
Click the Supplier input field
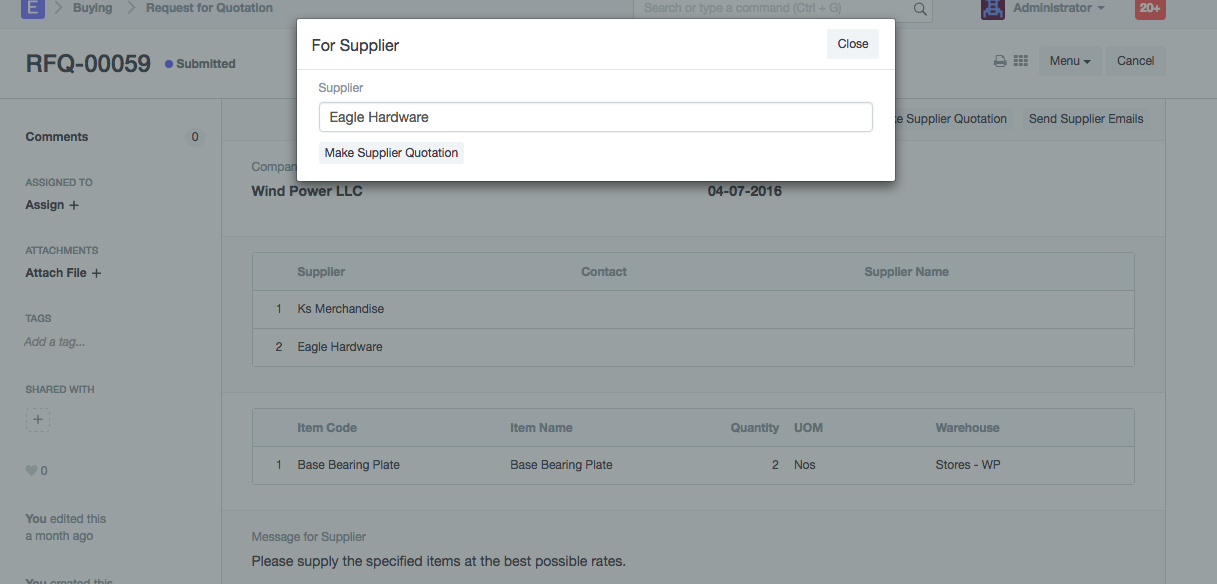pyautogui.click(x=595, y=117)
